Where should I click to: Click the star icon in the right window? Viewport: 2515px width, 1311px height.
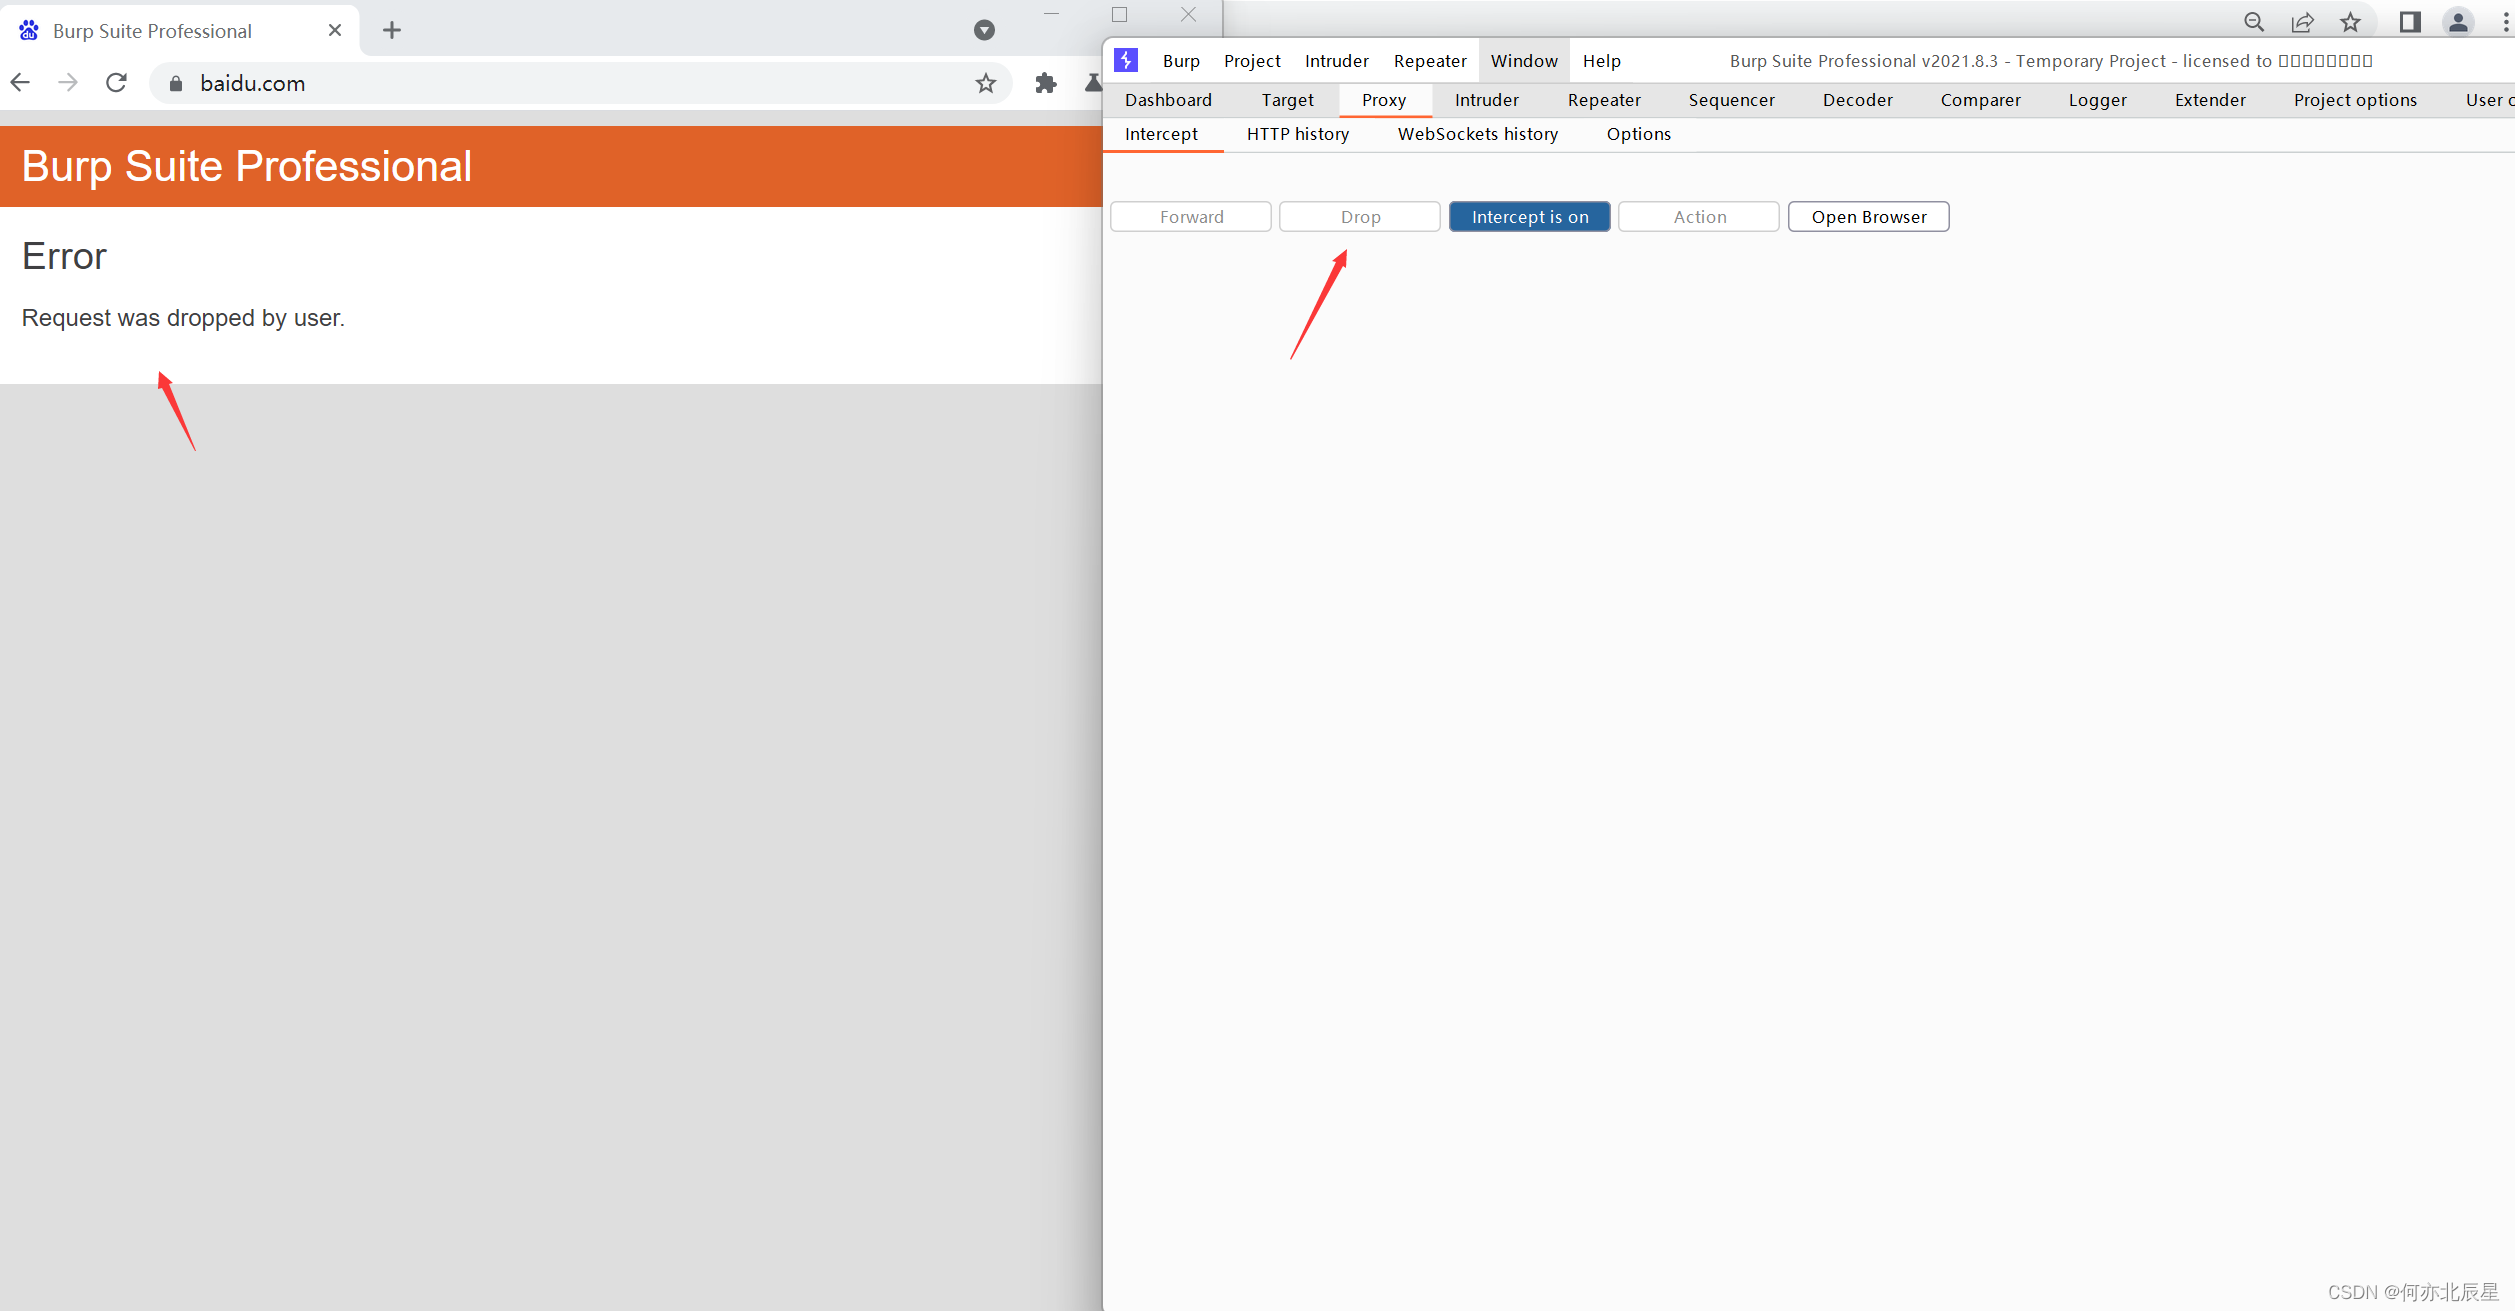point(2351,22)
